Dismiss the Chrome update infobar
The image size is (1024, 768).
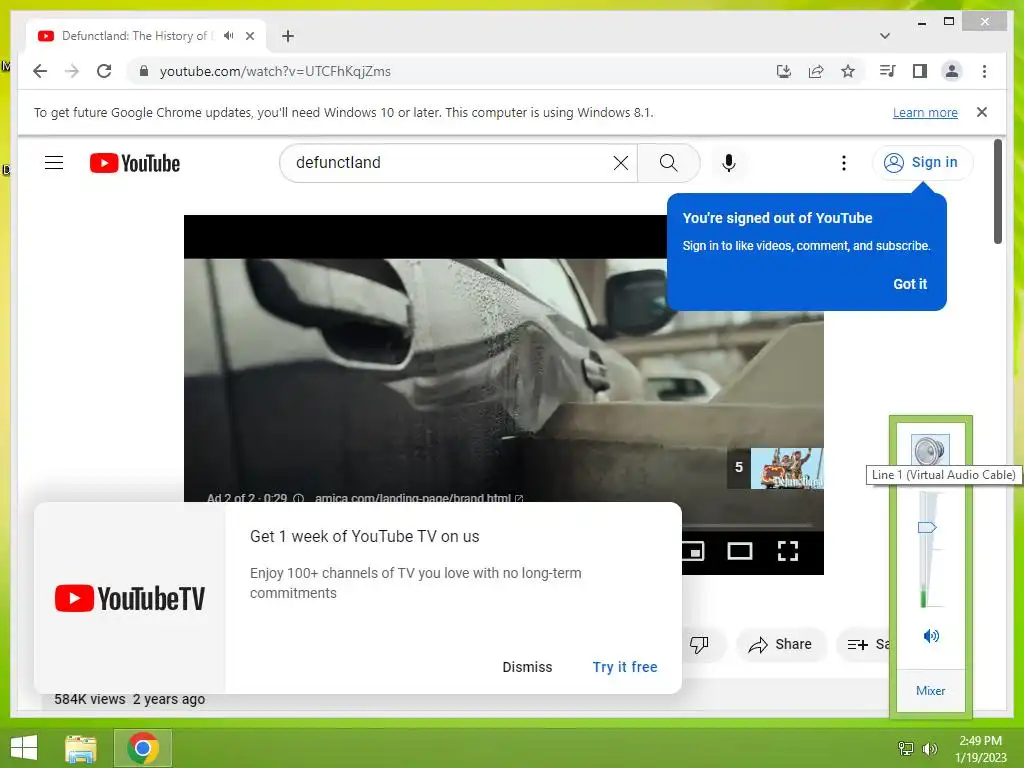click(x=982, y=112)
